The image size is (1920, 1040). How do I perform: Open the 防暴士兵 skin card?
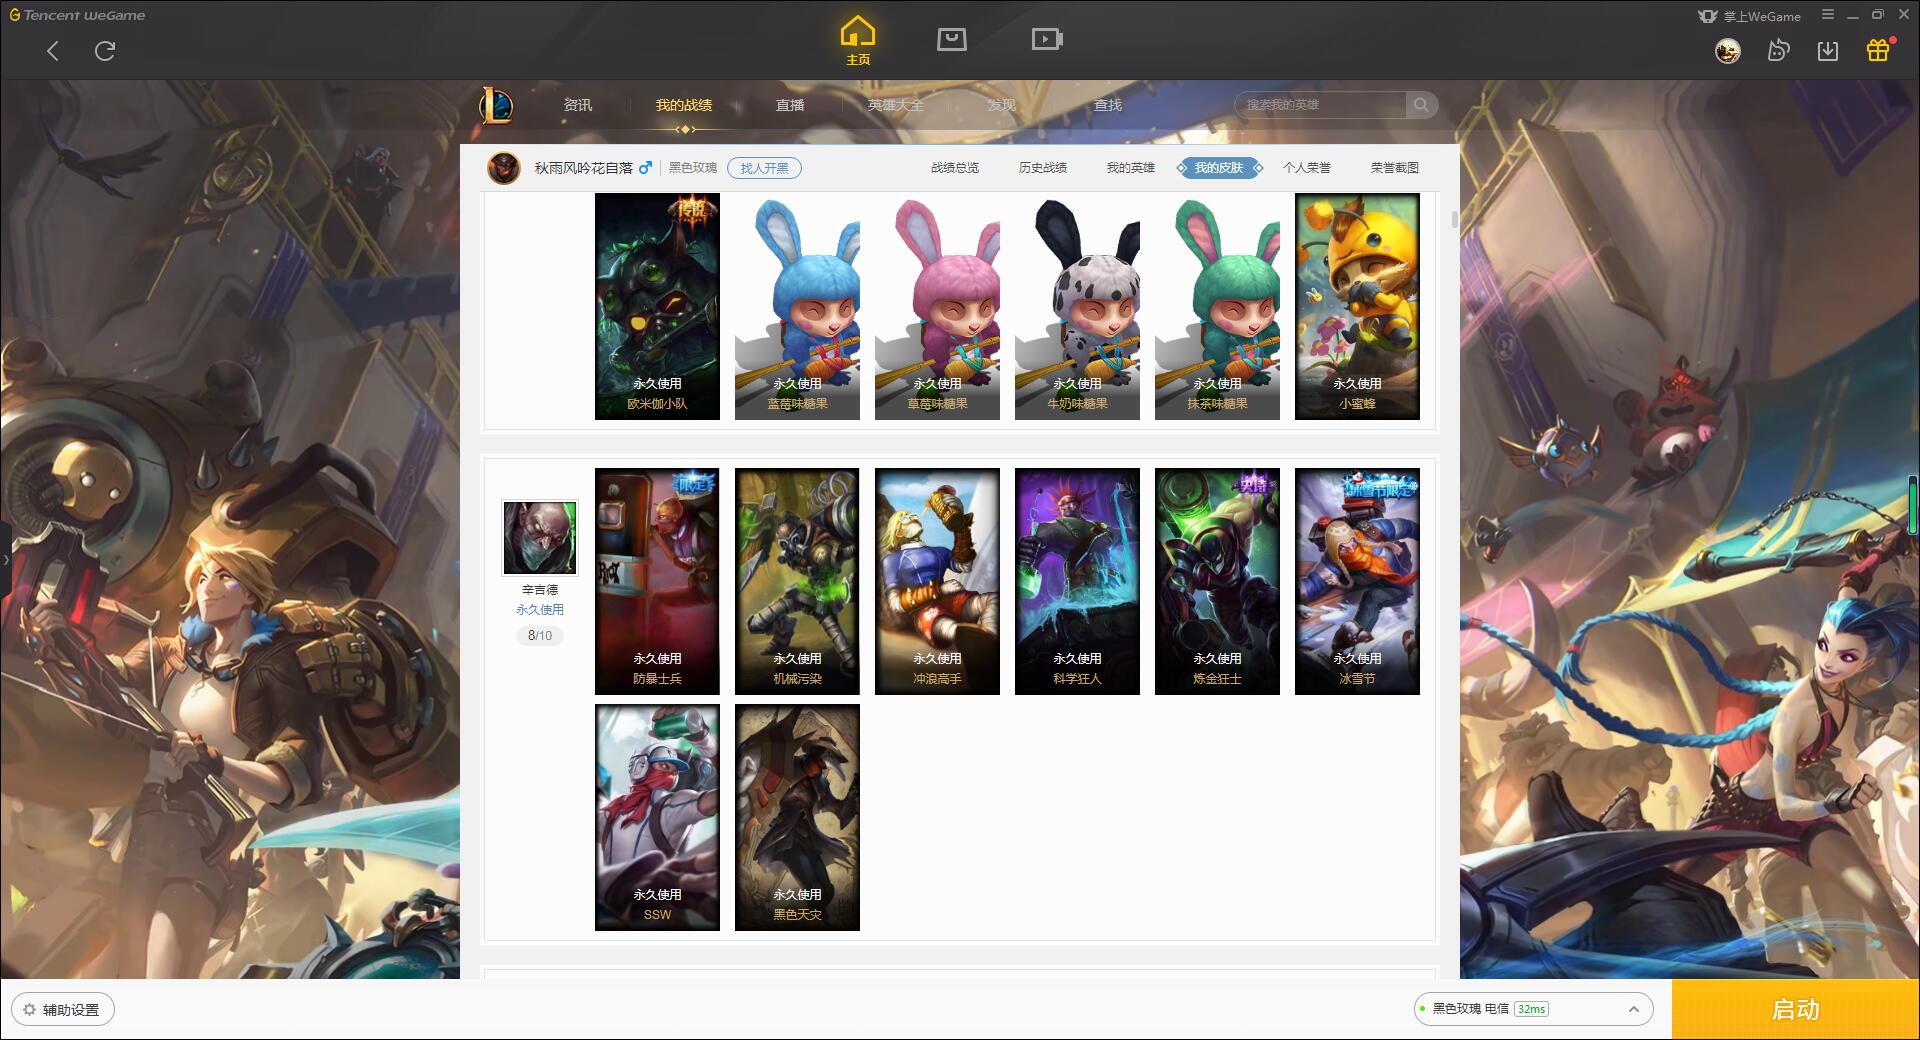point(657,581)
